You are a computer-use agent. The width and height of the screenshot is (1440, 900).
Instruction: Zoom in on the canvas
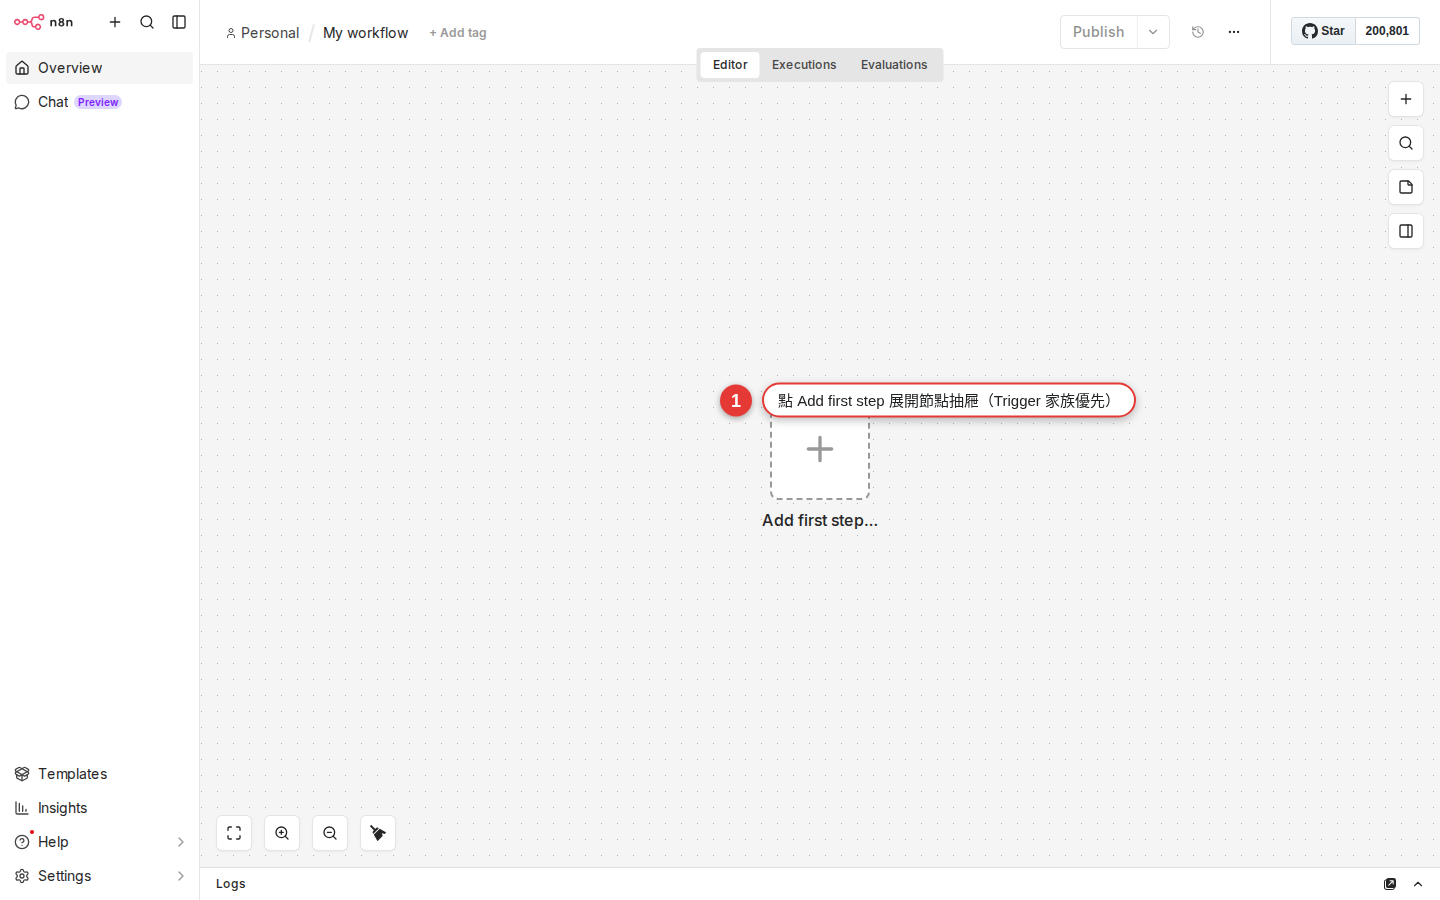coord(282,833)
